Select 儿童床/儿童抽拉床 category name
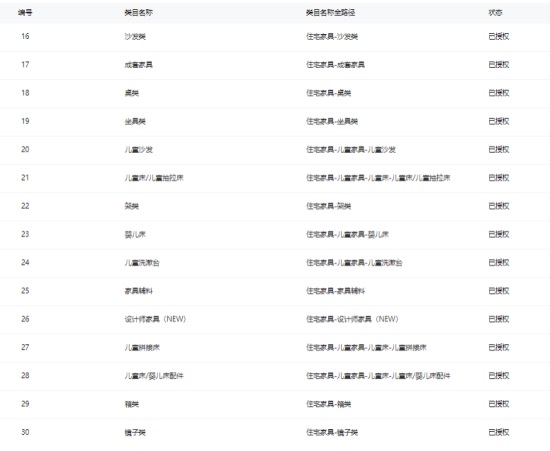The height and width of the screenshot is (451, 550). (154, 178)
